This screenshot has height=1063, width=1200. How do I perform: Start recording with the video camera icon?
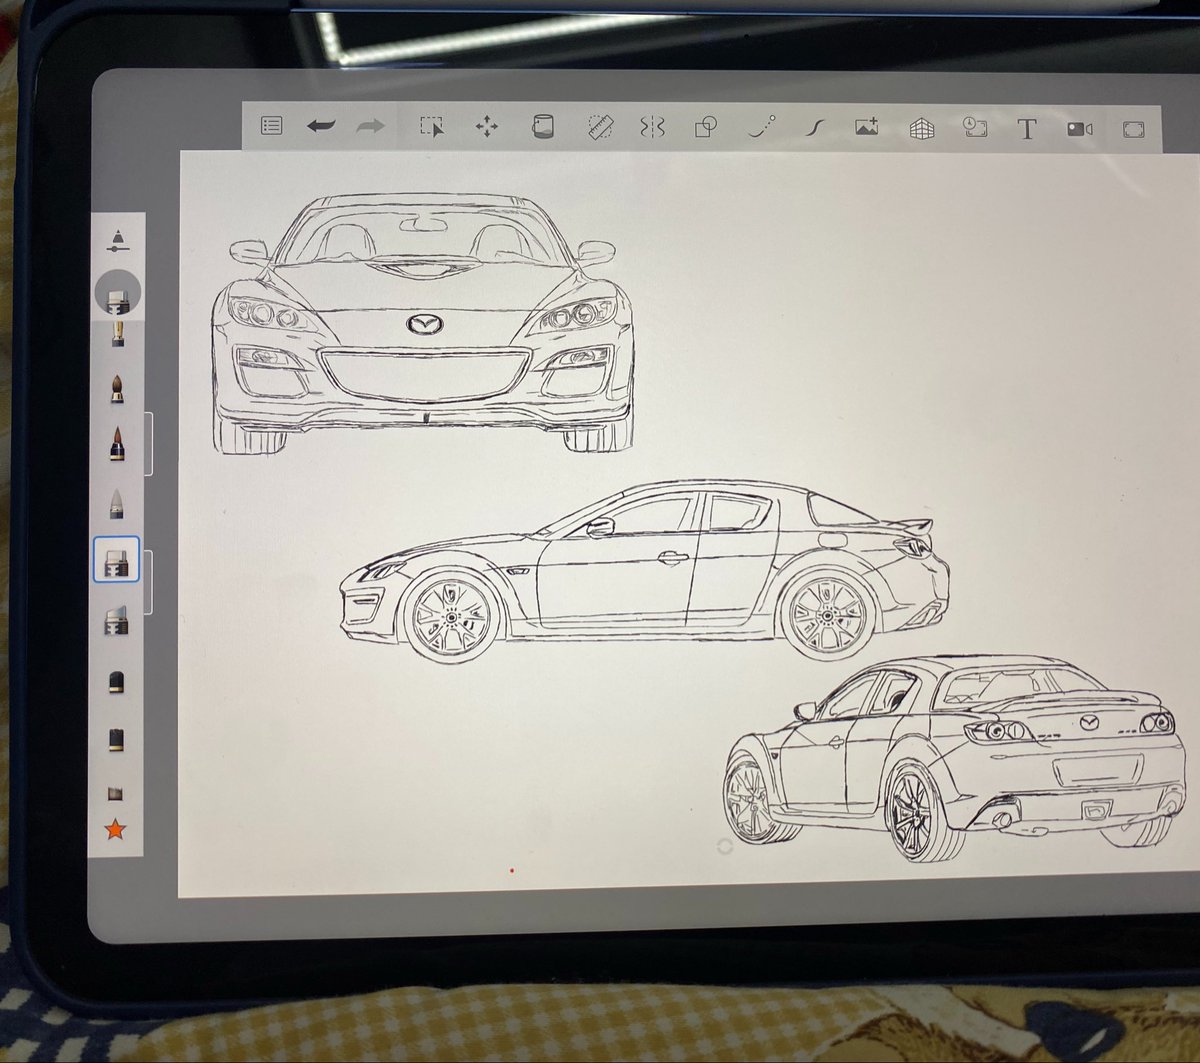[1080, 129]
